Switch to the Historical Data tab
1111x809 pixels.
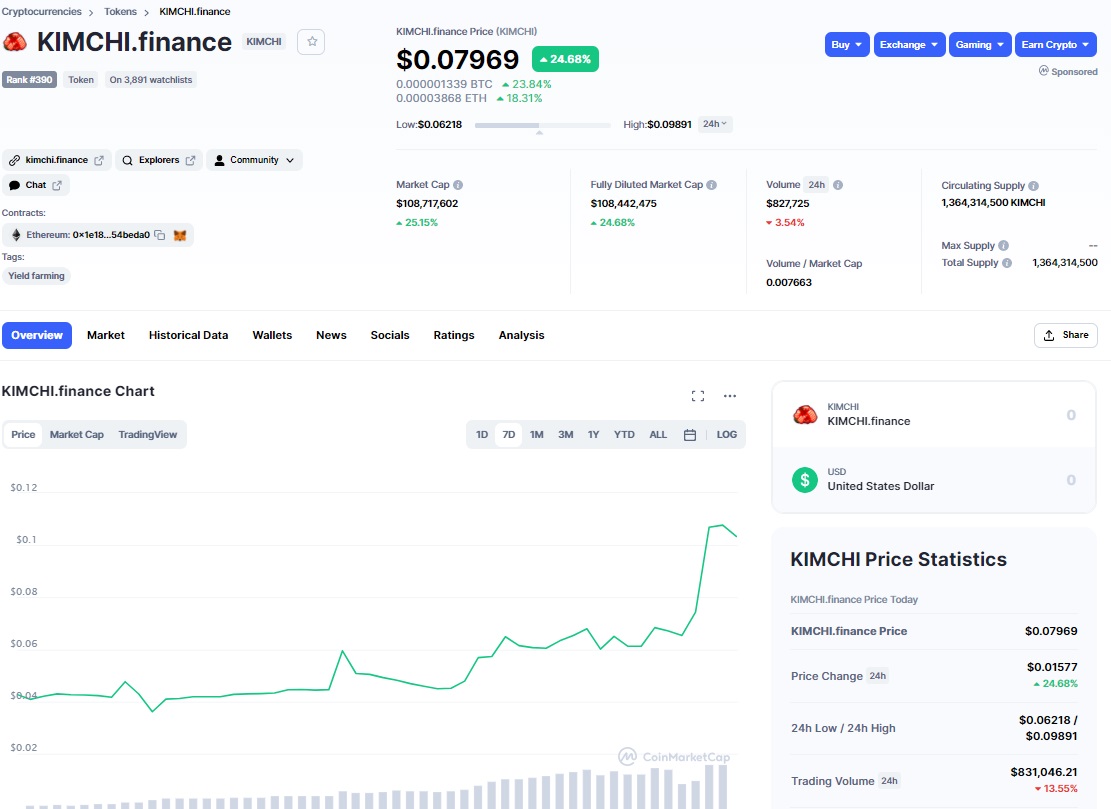pos(188,335)
